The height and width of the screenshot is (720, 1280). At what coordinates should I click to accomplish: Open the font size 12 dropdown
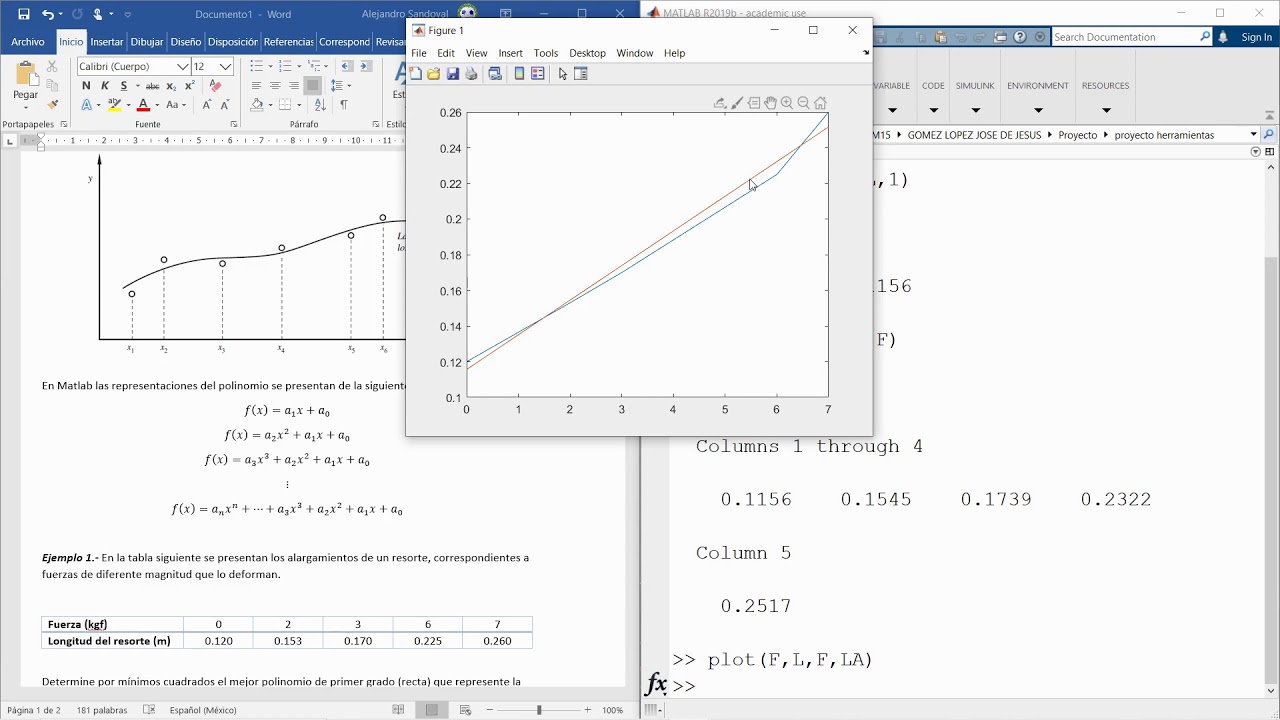[226, 66]
